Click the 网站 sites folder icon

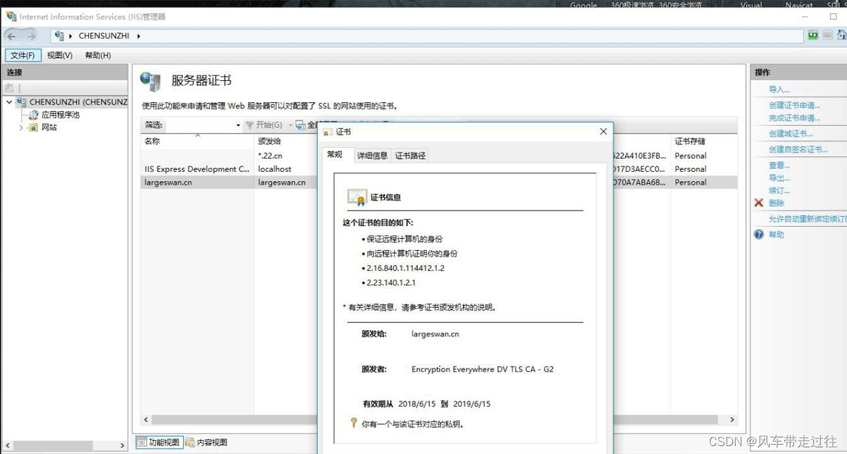click(x=33, y=128)
